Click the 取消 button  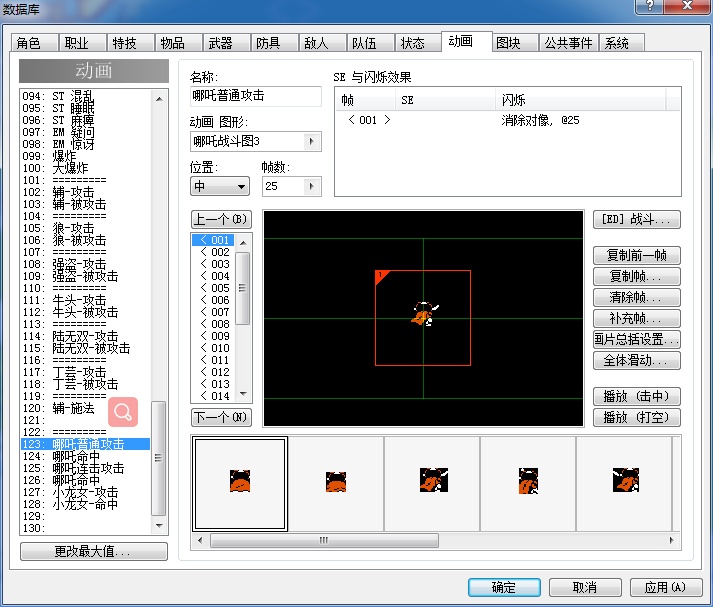585,587
